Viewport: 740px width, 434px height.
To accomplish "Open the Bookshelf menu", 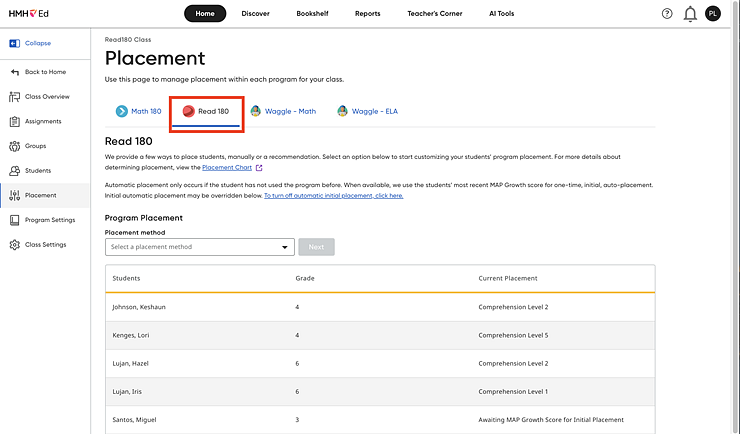I will (x=312, y=14).
